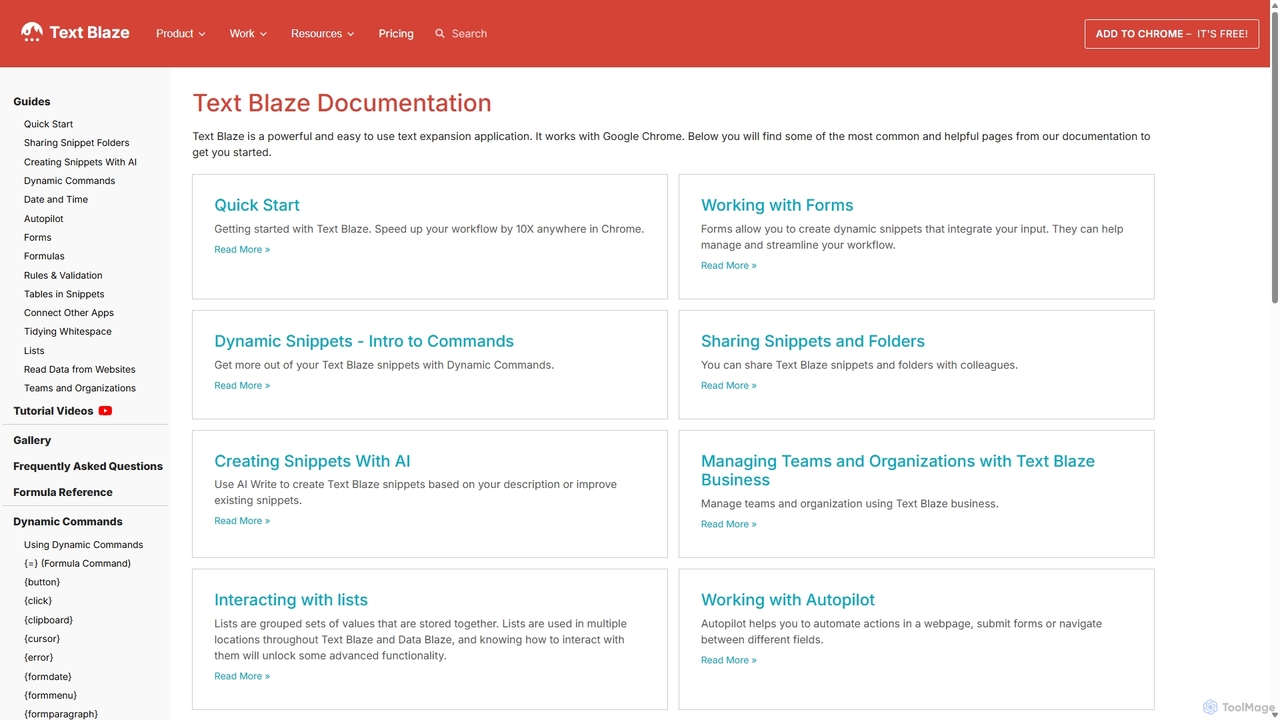Open the Formula Reference section

pos(63,492)
